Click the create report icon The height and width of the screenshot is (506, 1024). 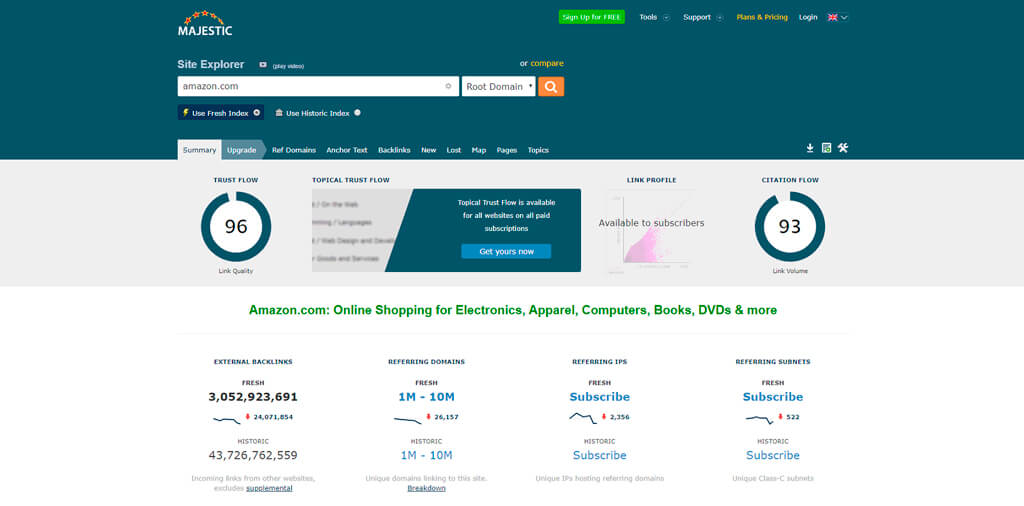(826, 148)
